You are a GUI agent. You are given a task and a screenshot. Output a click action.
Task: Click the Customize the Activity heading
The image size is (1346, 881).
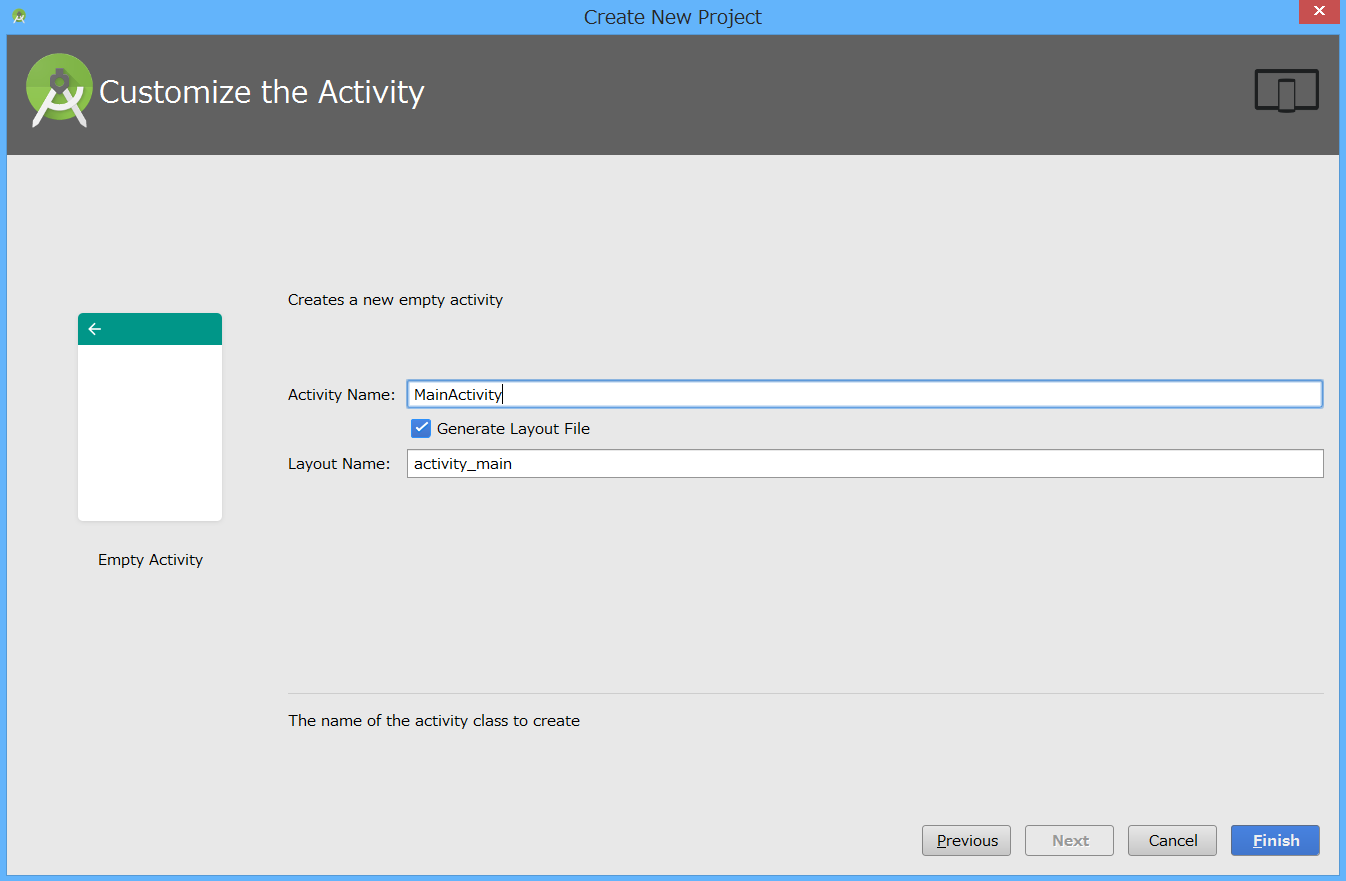pyautogui.click(x=262, y=92)
